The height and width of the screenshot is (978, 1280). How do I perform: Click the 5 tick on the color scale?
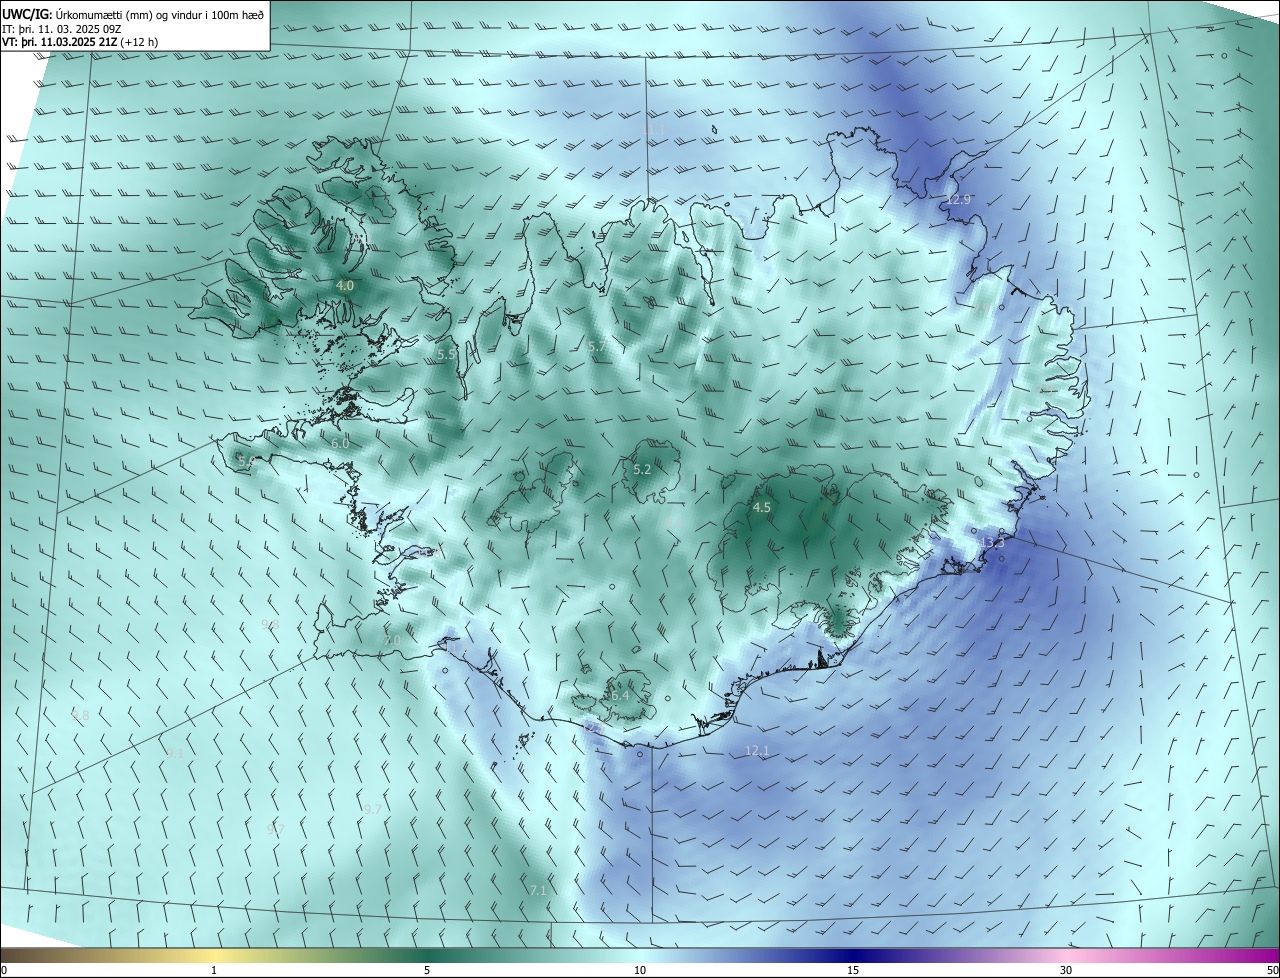[427, 970]
